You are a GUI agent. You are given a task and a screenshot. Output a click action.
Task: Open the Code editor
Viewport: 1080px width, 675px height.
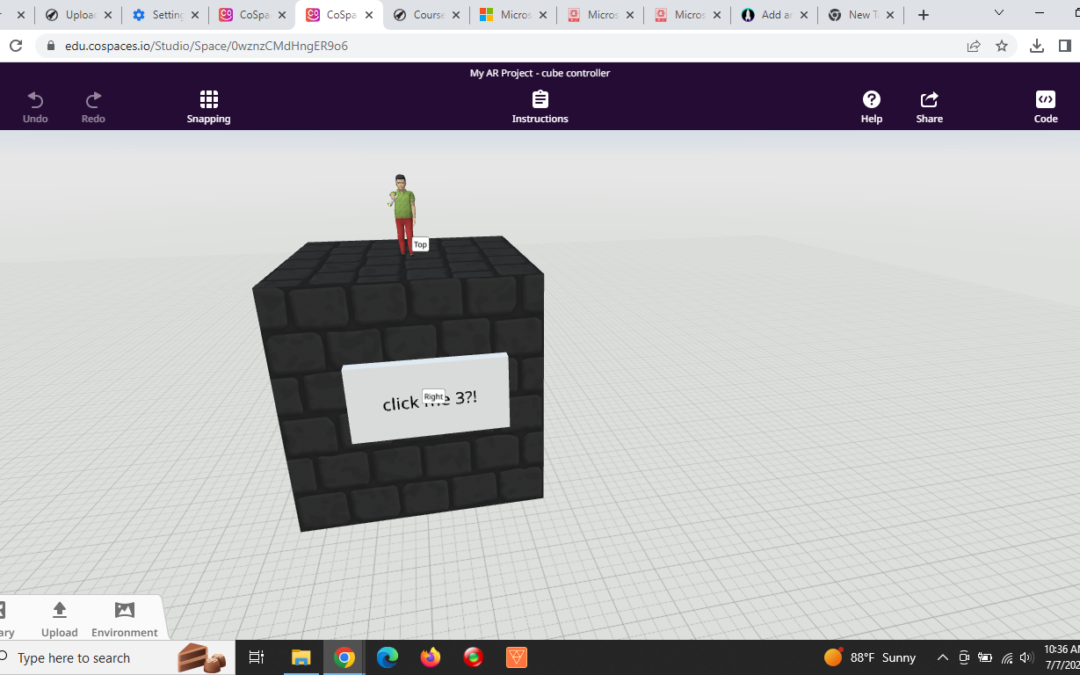point(1045,107)
